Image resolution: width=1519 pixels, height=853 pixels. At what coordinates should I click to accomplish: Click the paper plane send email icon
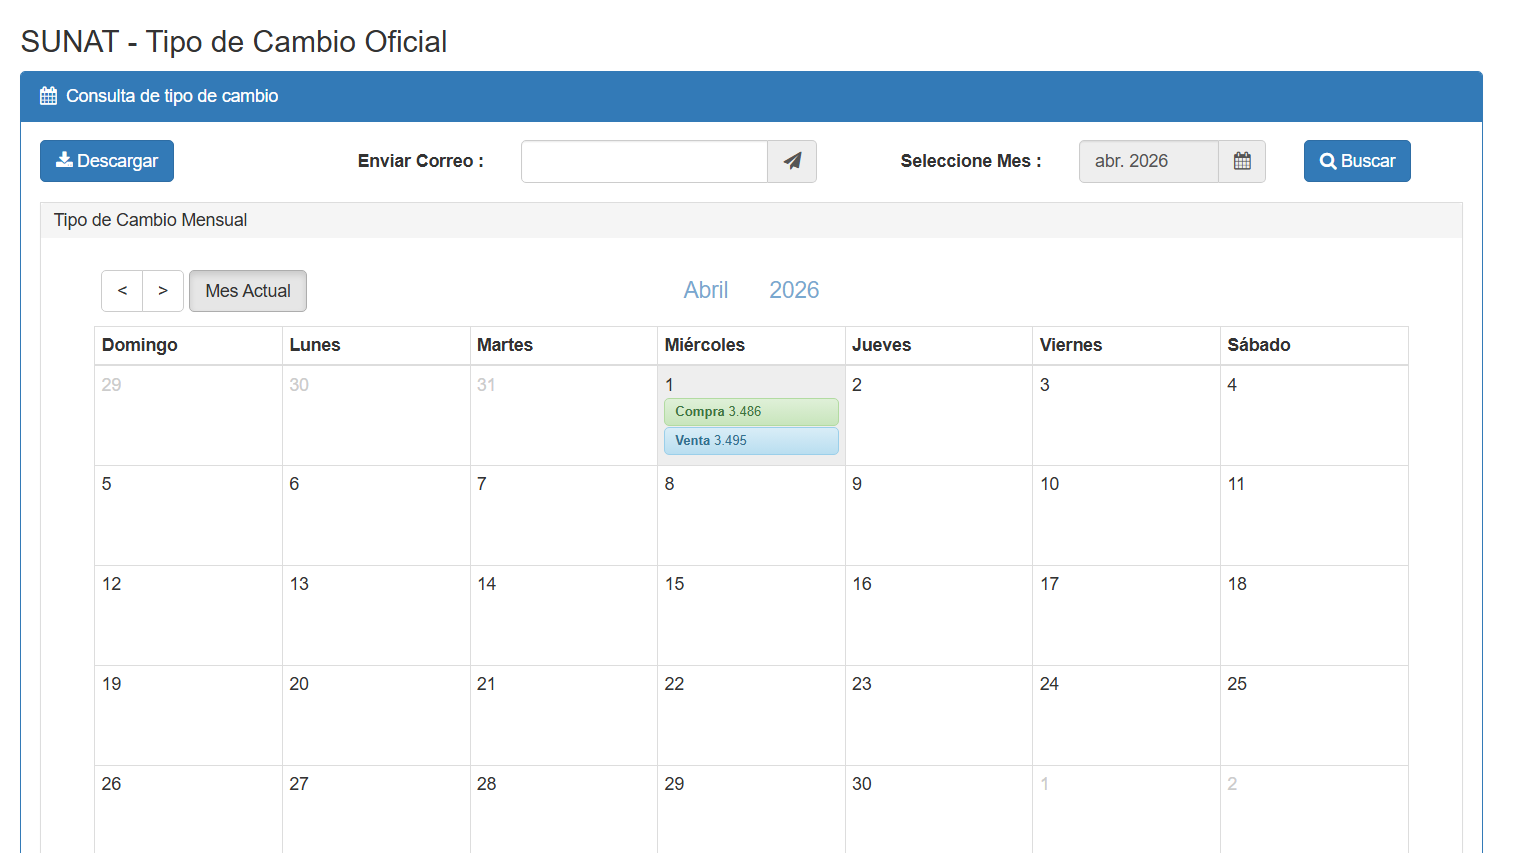point(792,161)
